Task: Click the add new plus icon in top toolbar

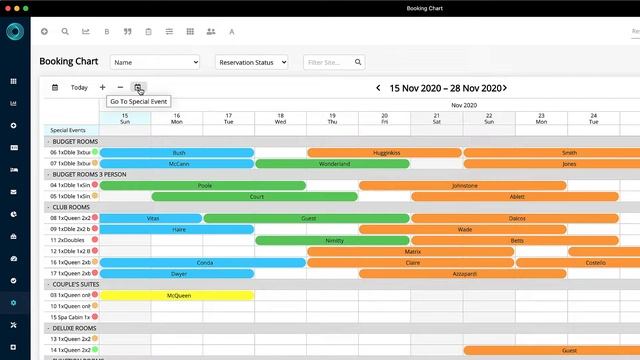Action: 44,31
